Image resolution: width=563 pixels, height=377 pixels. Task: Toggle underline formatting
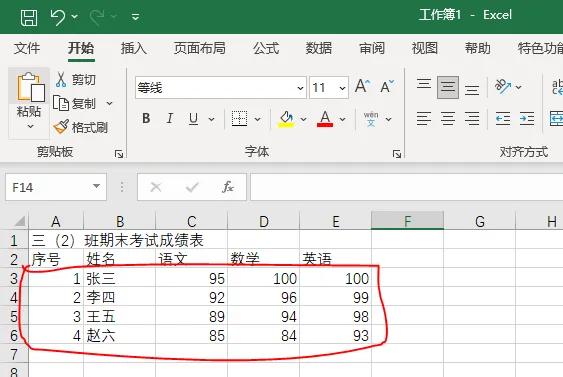click(194, 118)
